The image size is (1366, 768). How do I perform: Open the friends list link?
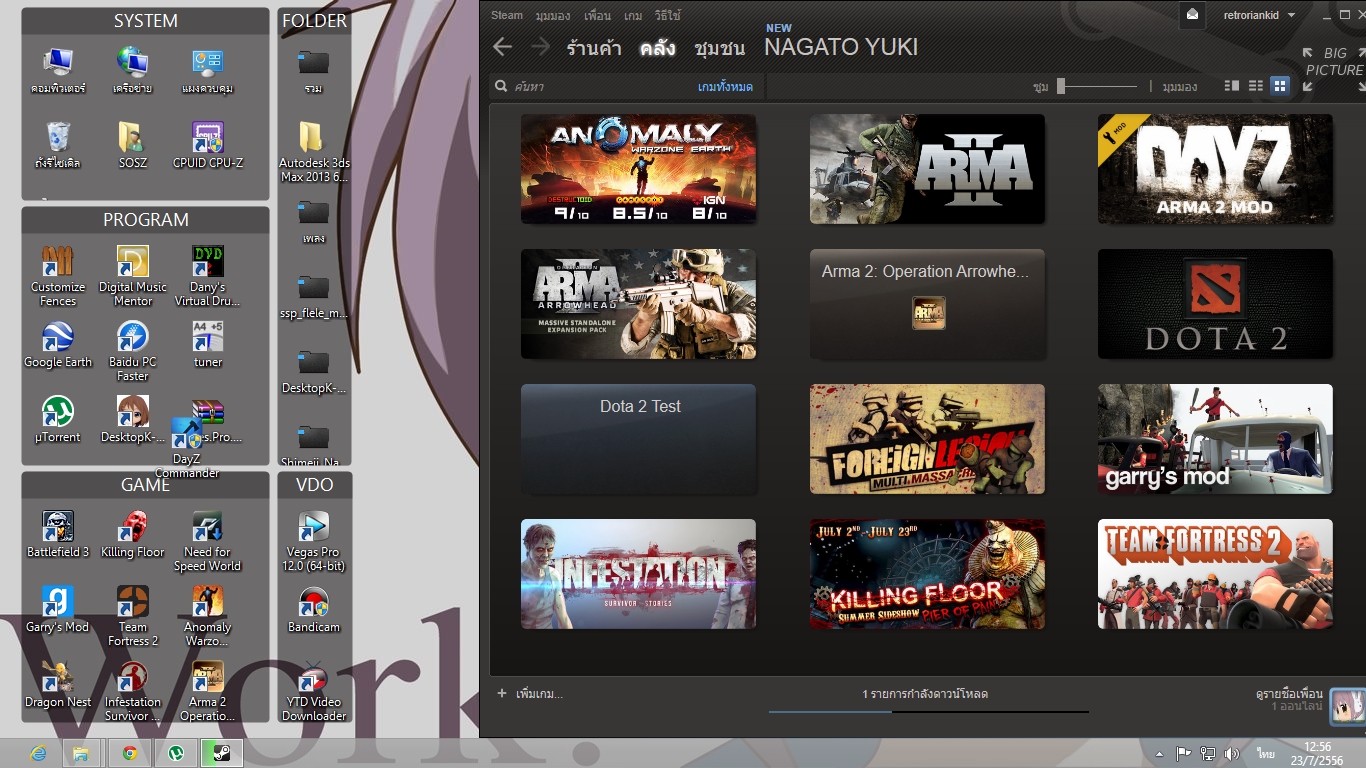[1289, 693]
